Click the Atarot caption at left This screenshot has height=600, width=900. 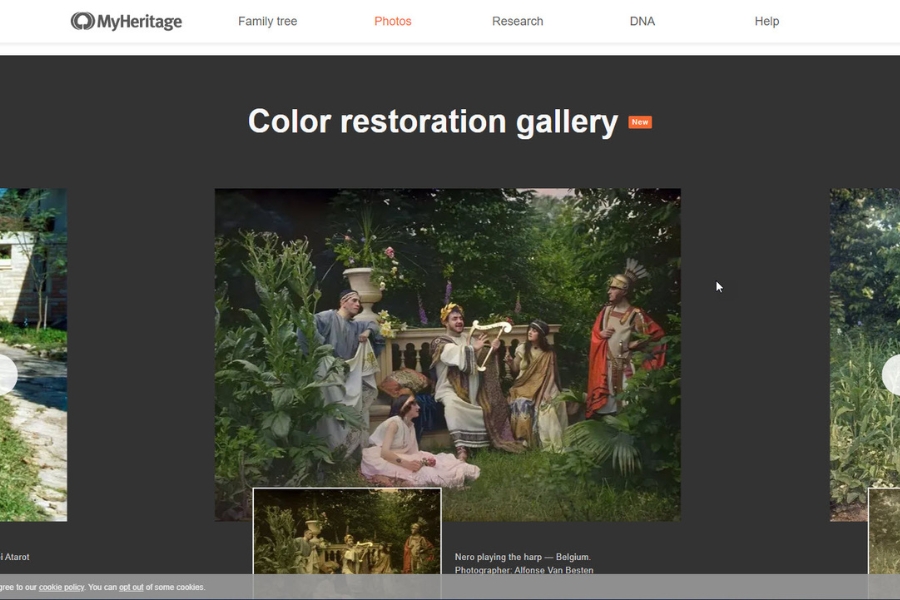pos(15,557)
